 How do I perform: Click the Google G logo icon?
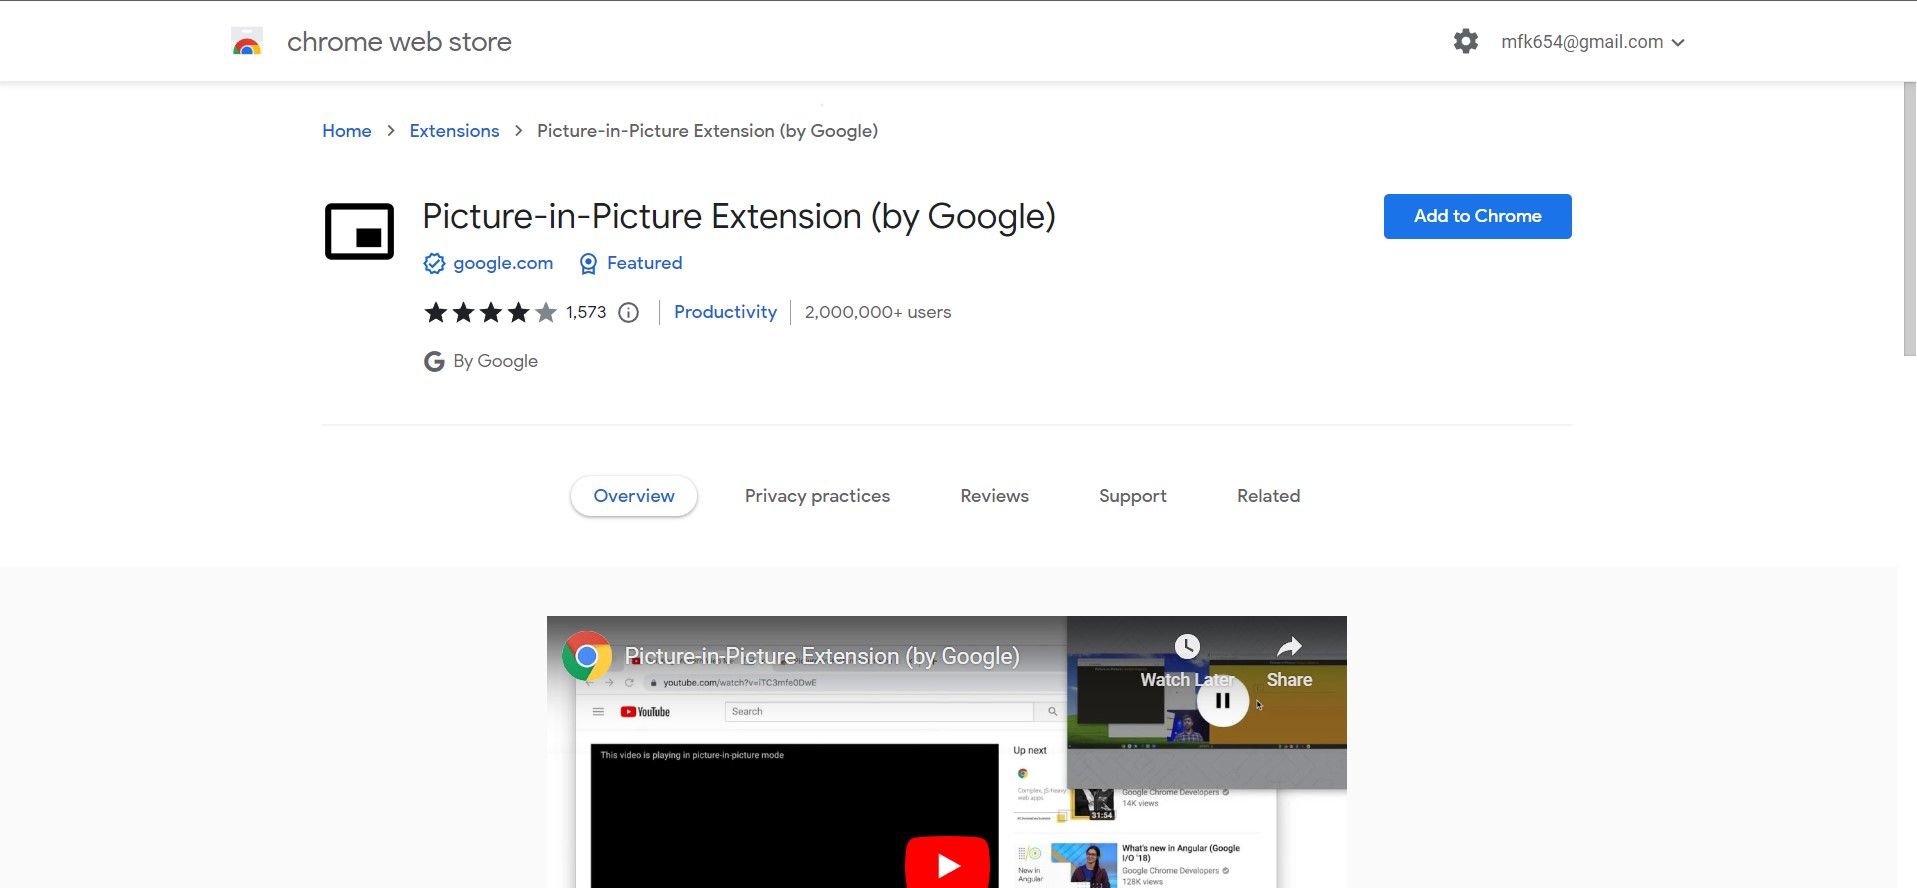coord(434,361)
